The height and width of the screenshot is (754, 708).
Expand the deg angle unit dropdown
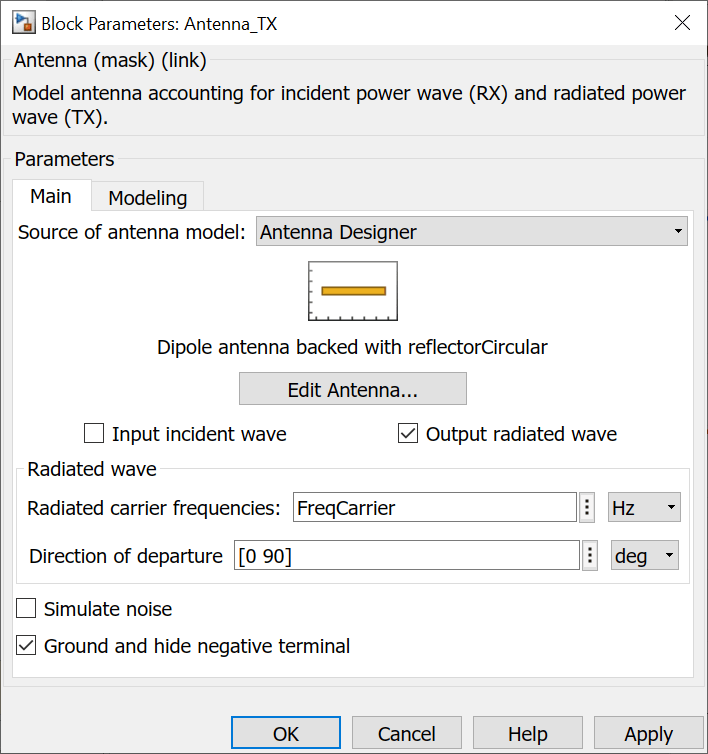[x=644, y=556]
